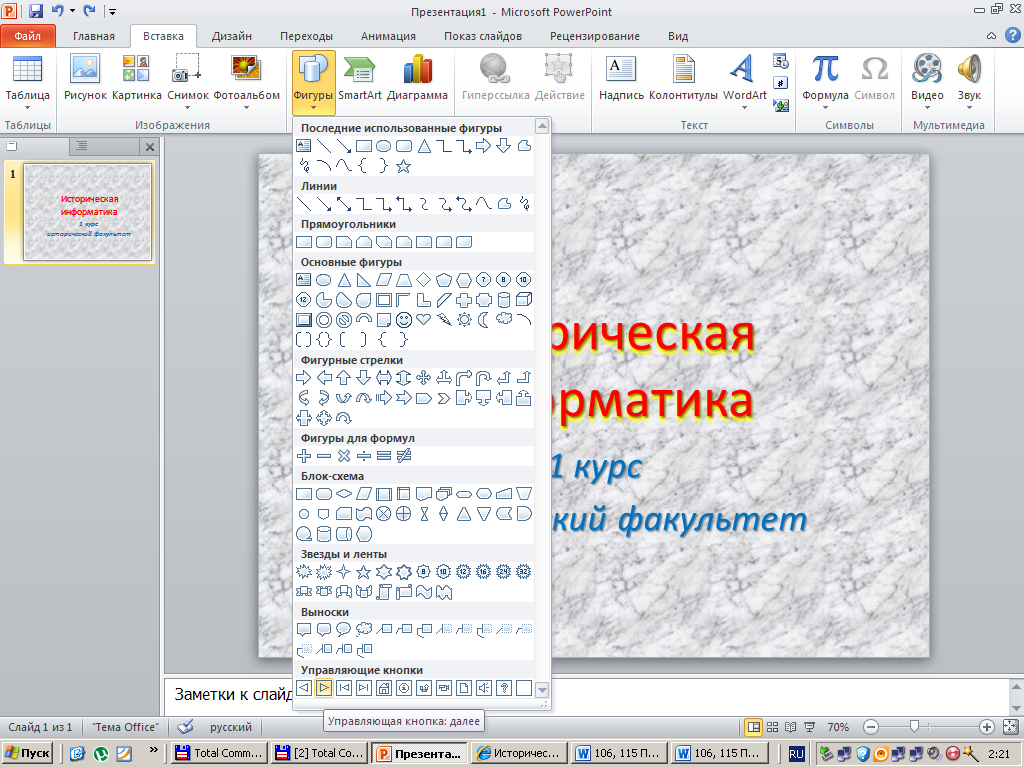Pick the Sound action button shape

(x=483, y=688)
